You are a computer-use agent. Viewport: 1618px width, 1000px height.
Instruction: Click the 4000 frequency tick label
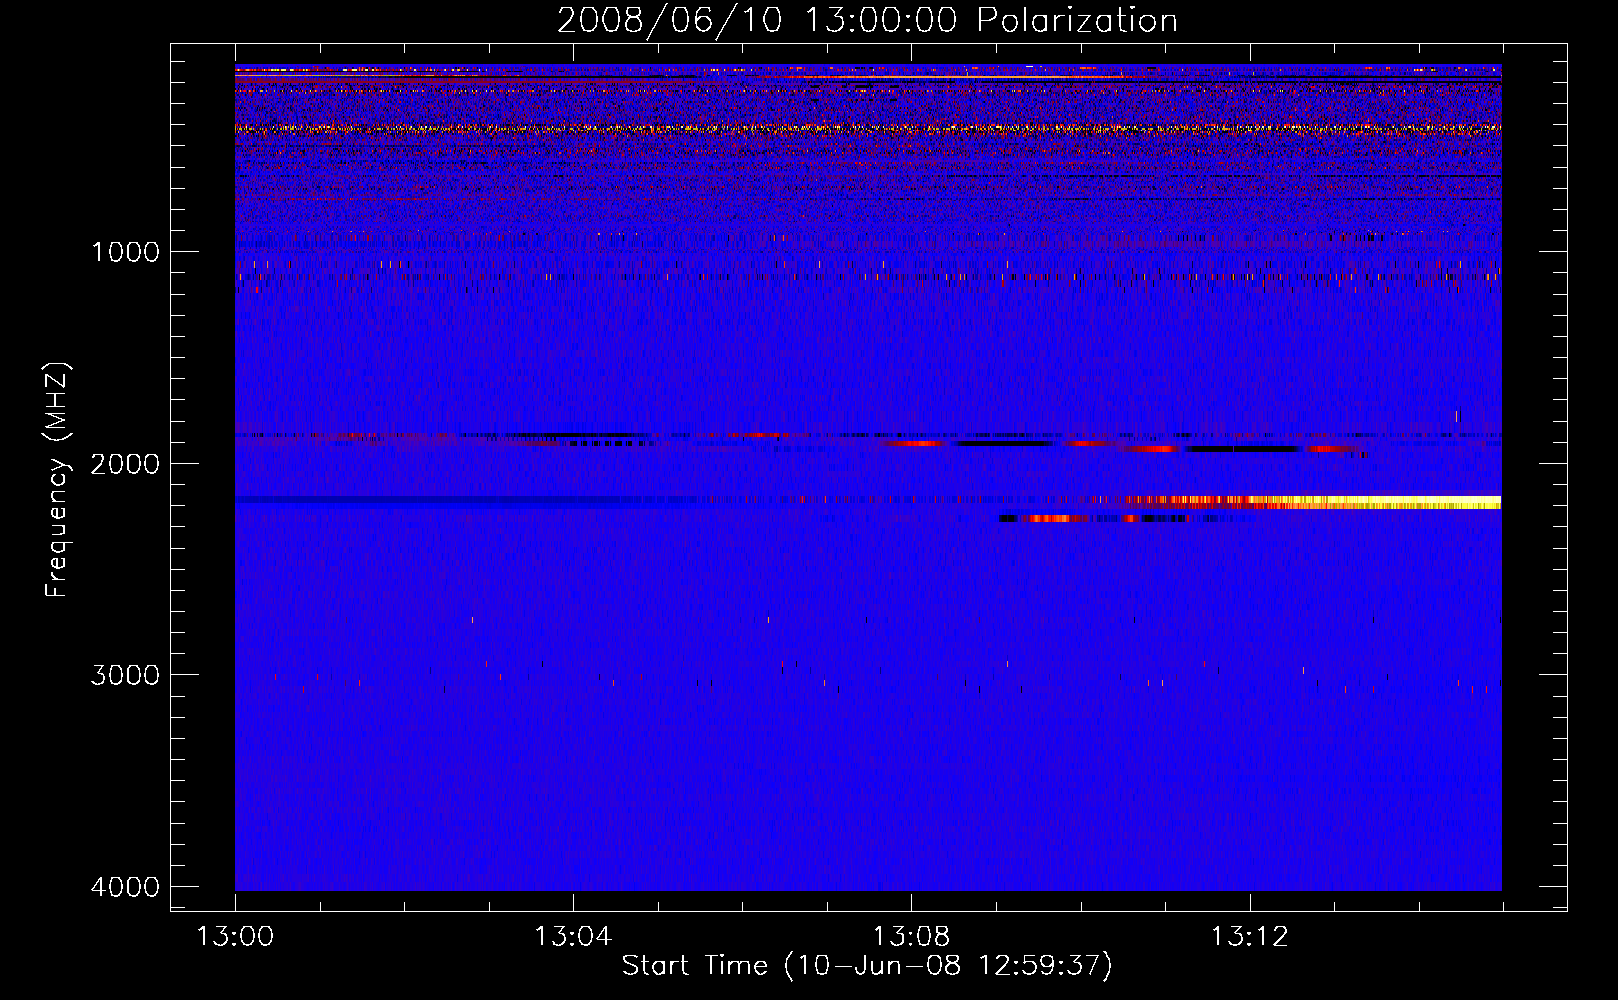point(125,887)
